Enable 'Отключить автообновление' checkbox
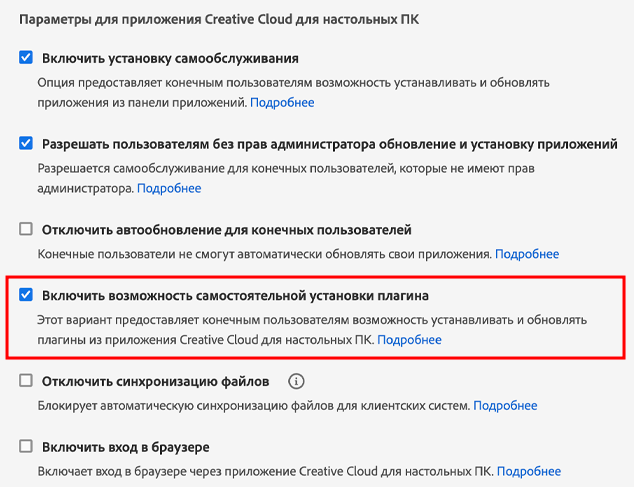This screenshot has height=487, width=634. [26, 229]
